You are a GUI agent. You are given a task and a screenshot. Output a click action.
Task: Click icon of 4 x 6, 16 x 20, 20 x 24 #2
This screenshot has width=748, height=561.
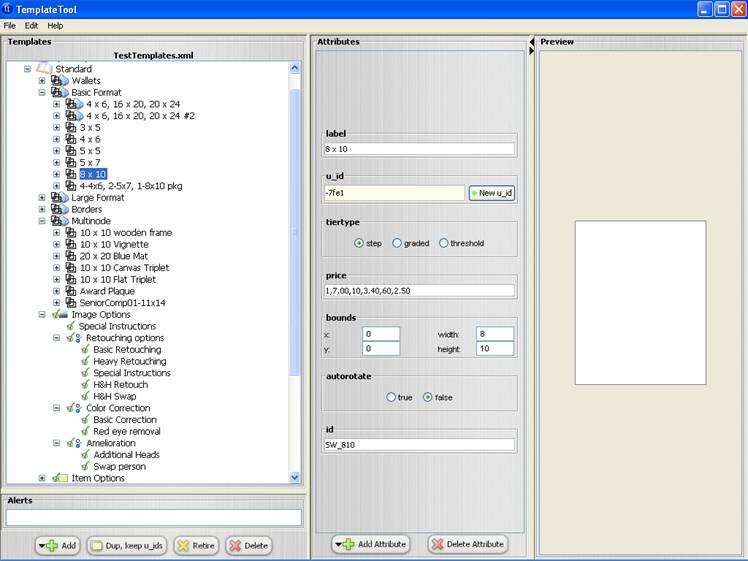click(x=74, y=115)
